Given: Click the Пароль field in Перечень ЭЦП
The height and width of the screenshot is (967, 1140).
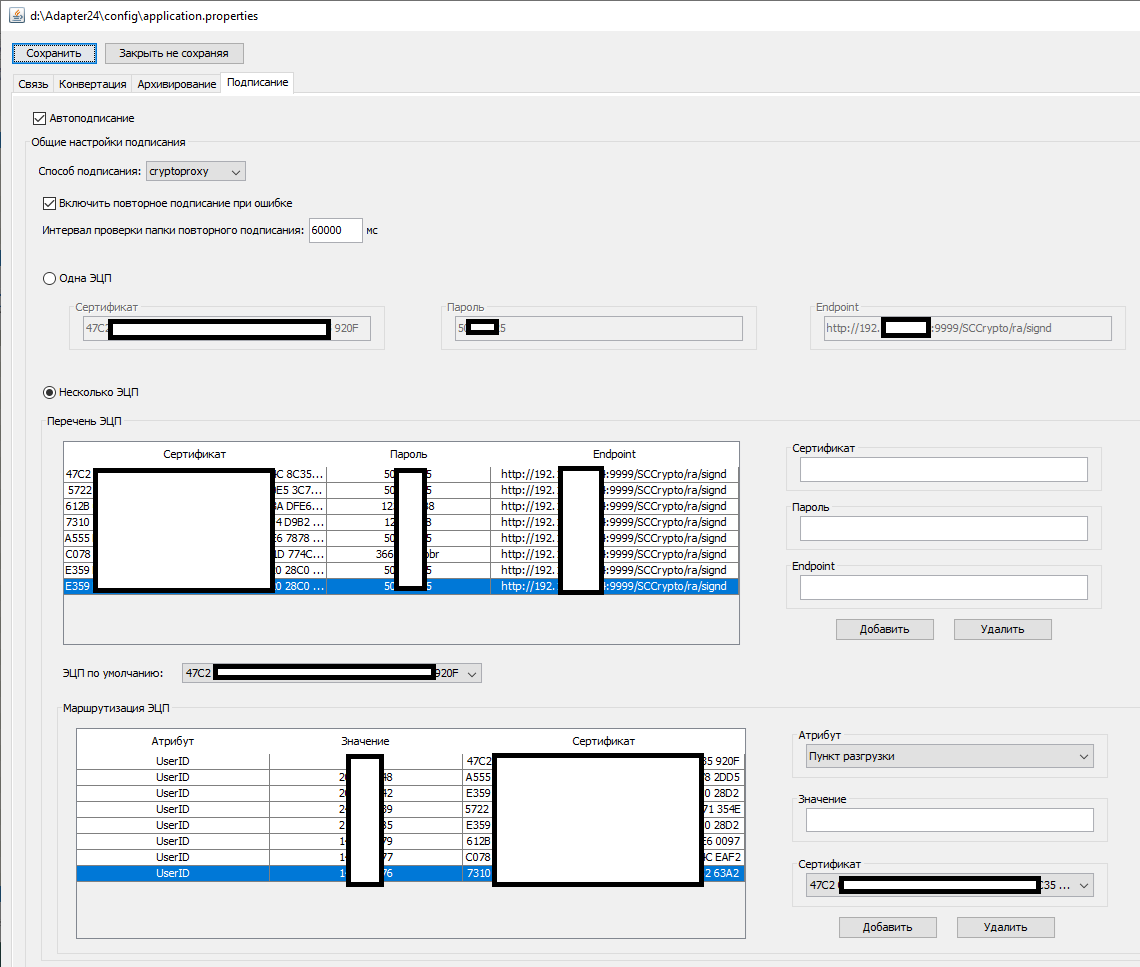Looking at the screenshot, I should pyautogui.click(x=943, y=528).
